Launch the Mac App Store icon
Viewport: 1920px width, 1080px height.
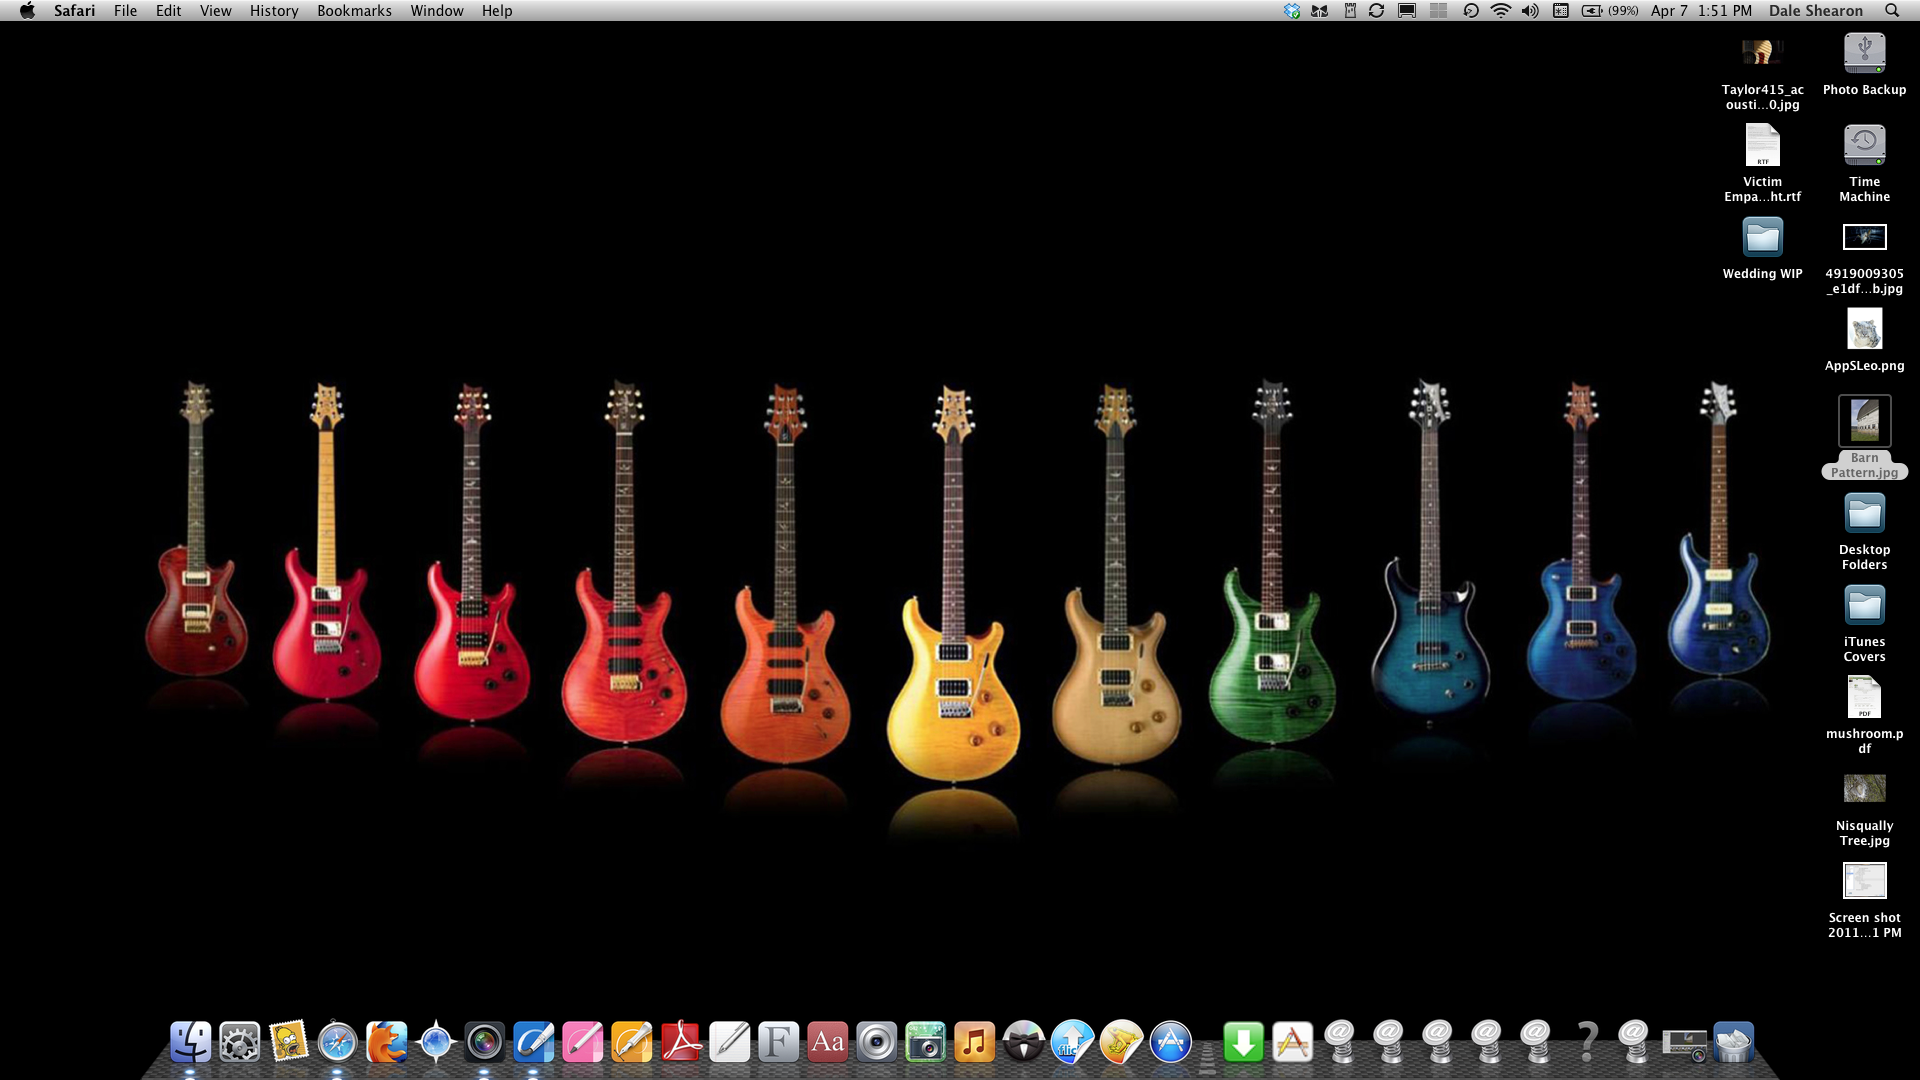coord(1170,1042)
